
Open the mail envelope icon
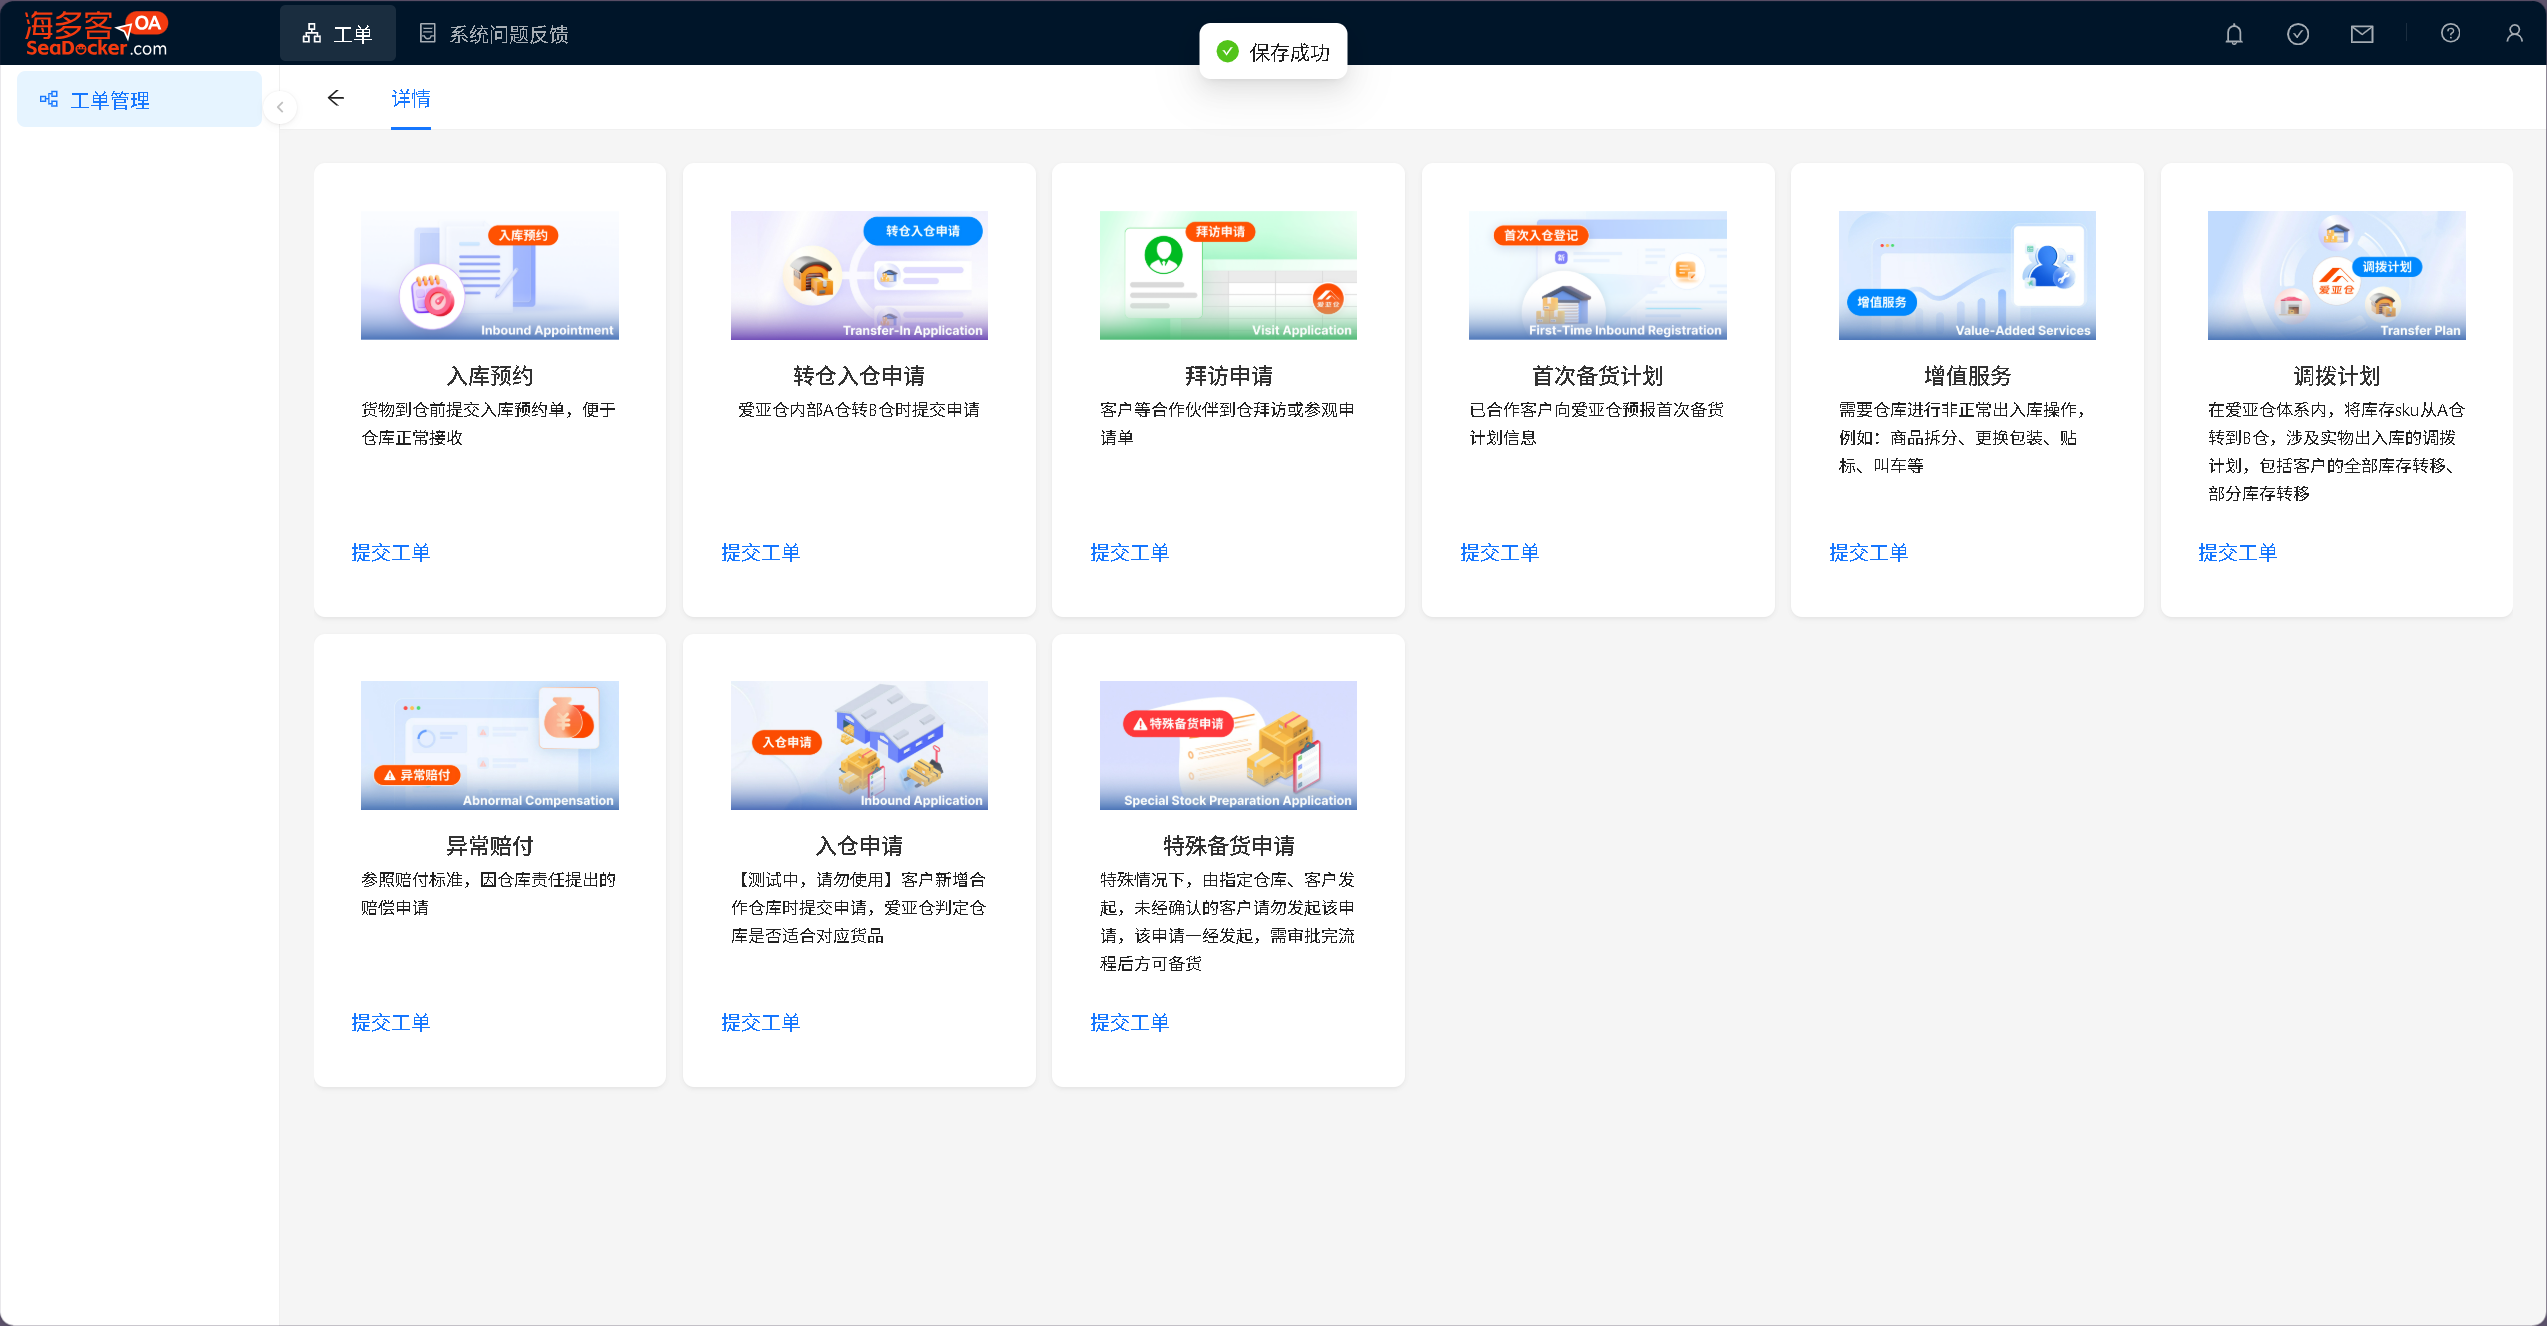(x=2361, y=34)
